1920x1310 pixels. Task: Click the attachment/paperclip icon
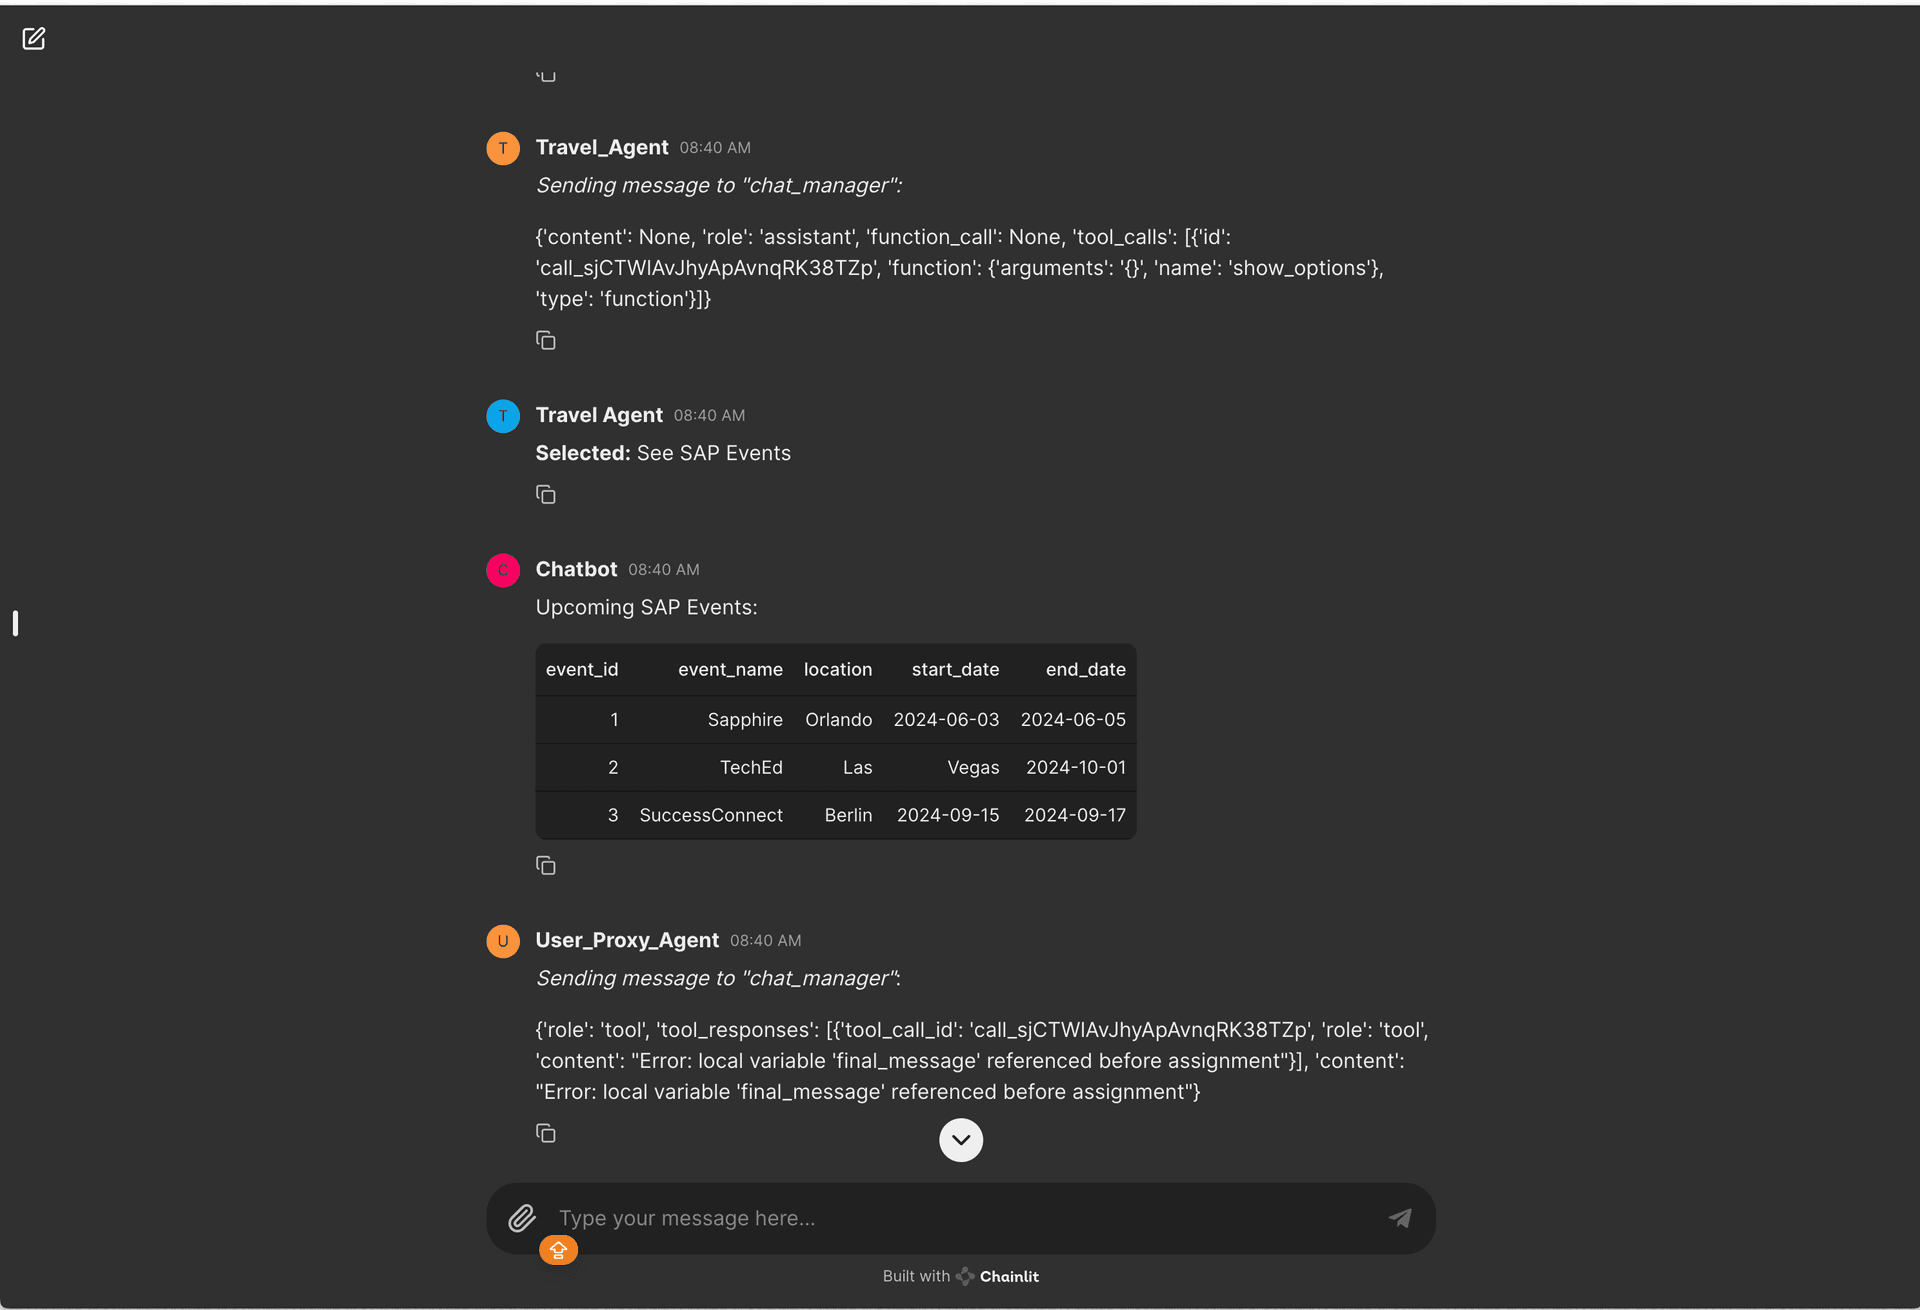point(524,1217)
